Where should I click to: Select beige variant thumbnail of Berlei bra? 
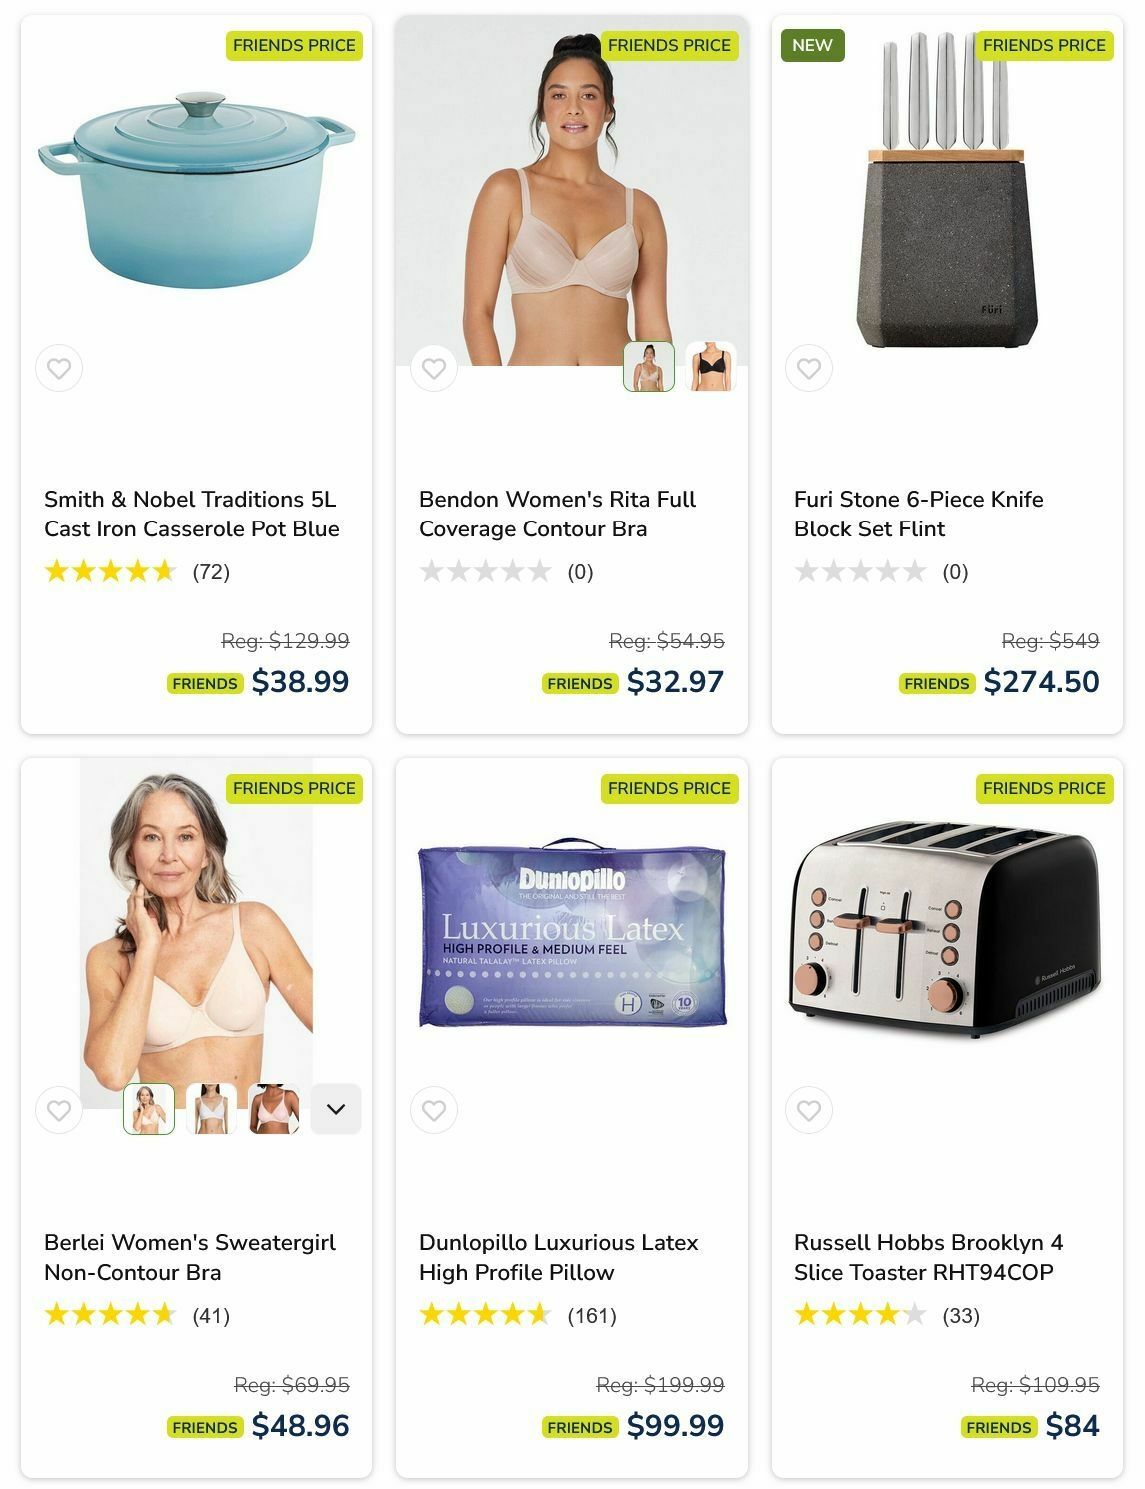tap(149, 1109)
